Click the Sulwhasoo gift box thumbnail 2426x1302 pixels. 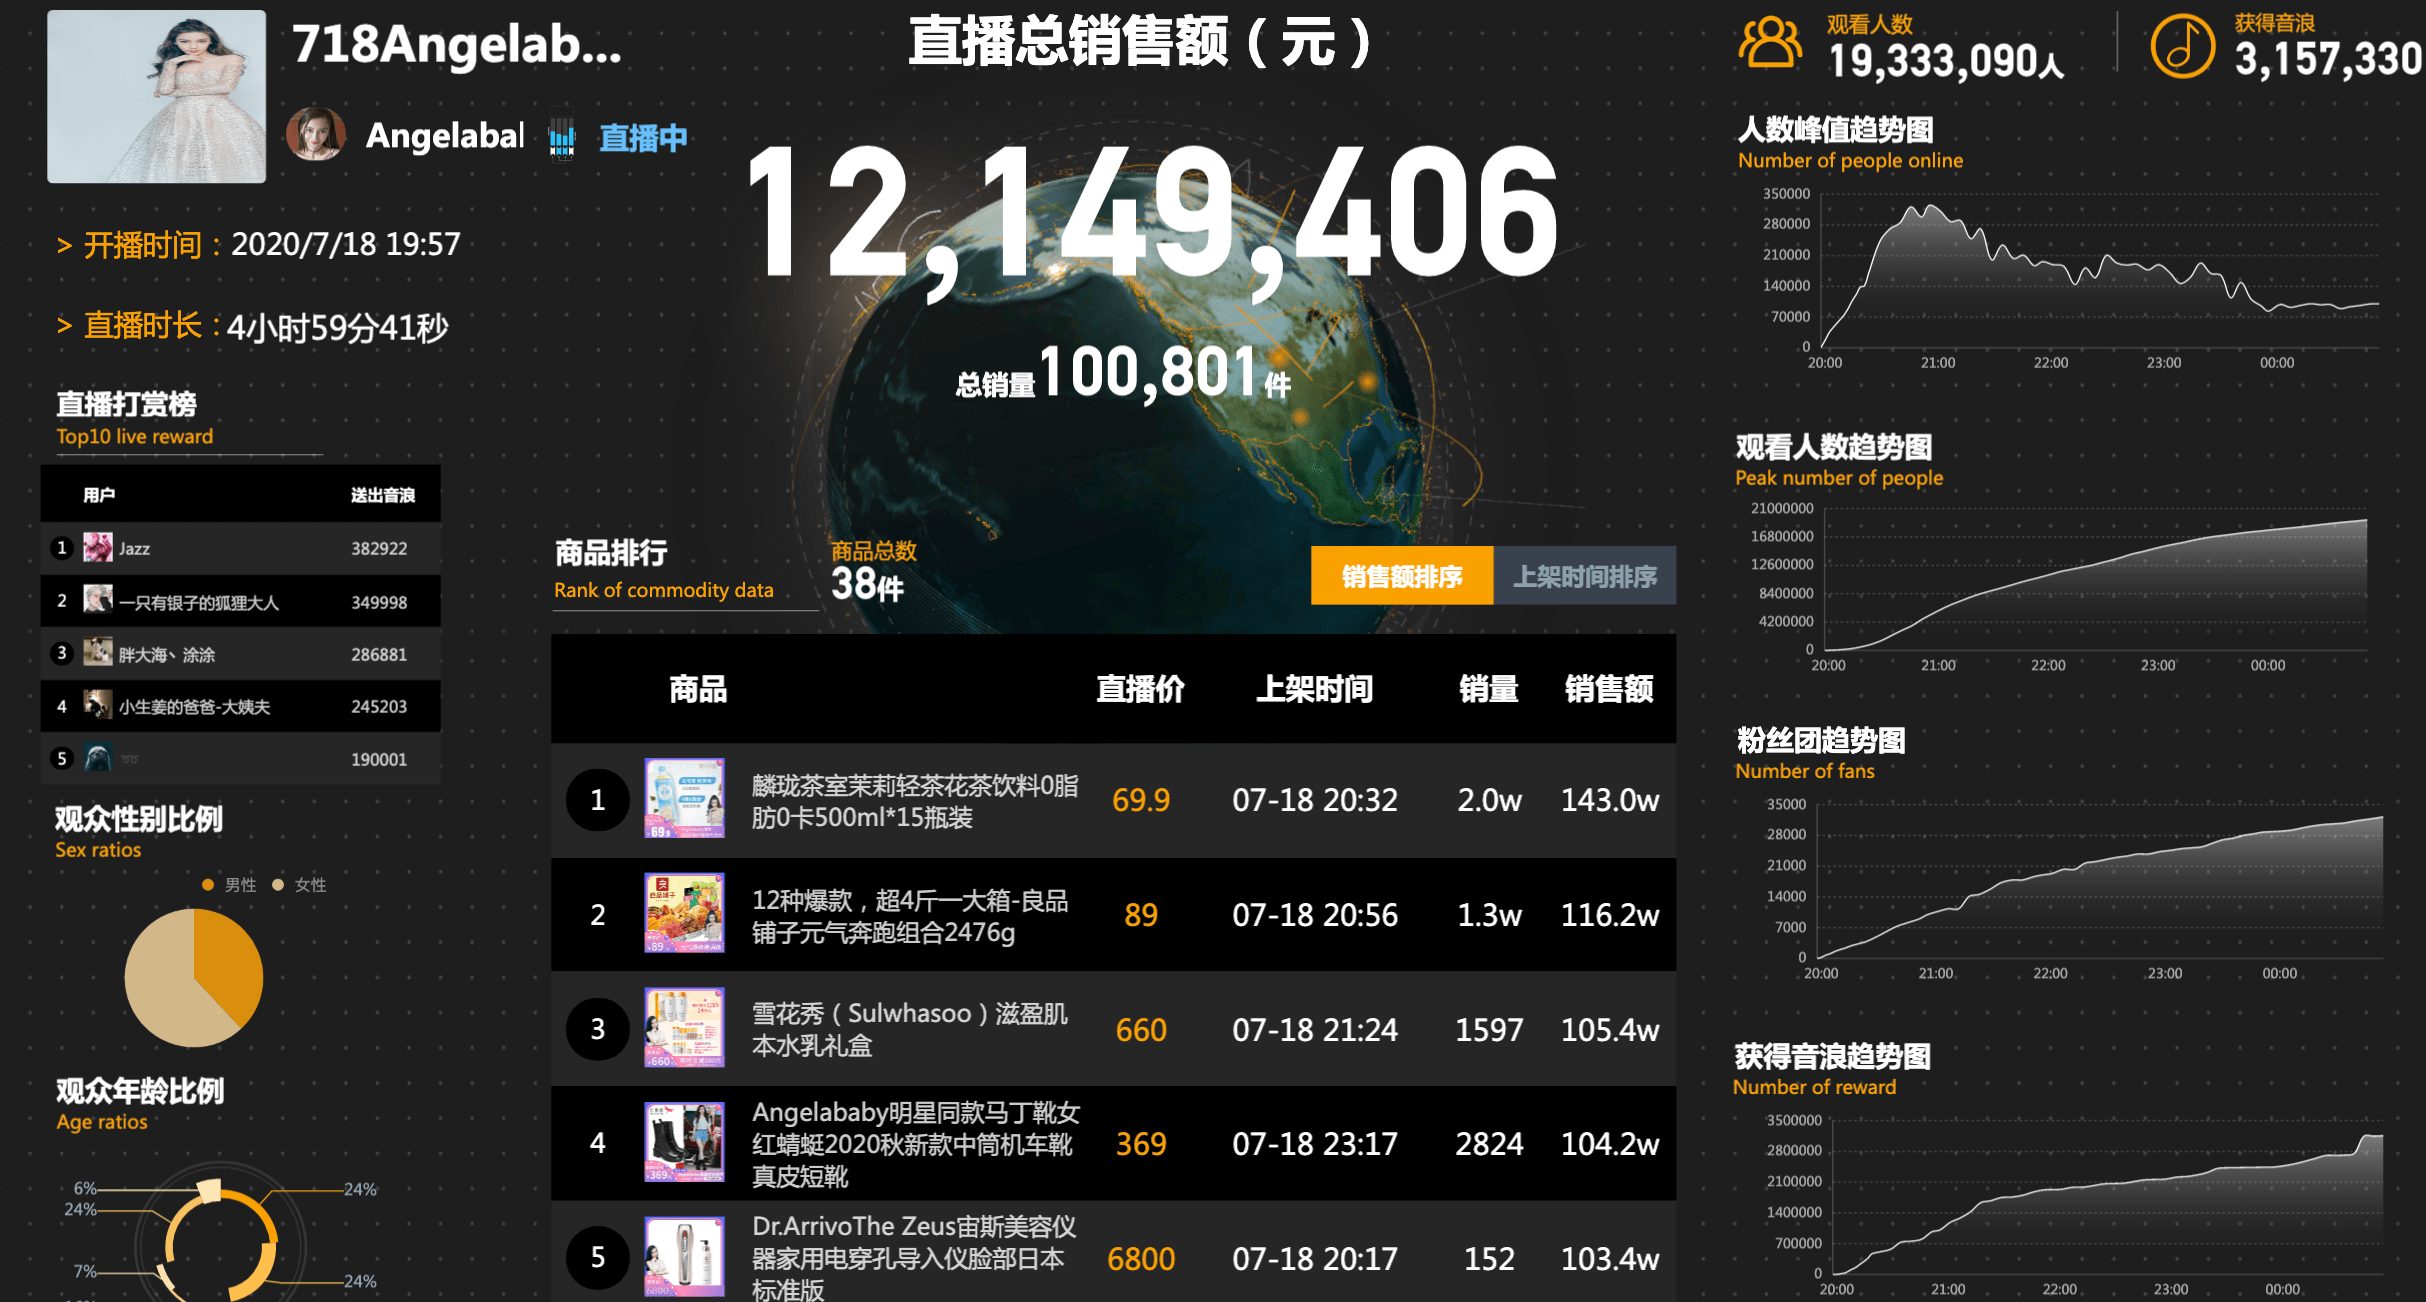point(684,1027)
